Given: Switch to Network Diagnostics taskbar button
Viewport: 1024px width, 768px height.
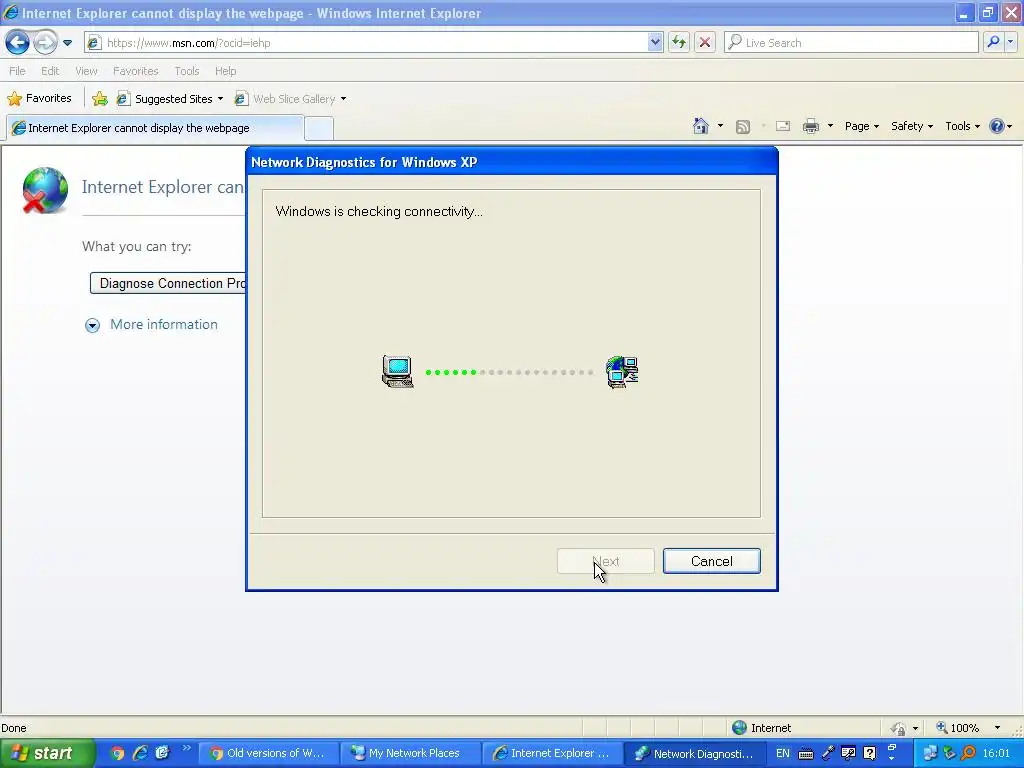Looking at the screenshot, I should coord(694,753).
